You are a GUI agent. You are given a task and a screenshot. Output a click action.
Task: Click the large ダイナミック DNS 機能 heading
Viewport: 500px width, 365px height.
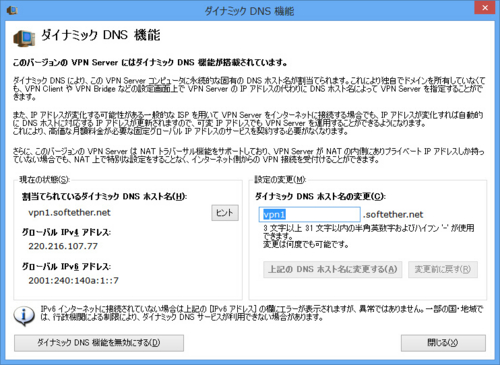(x=101, y=35)
